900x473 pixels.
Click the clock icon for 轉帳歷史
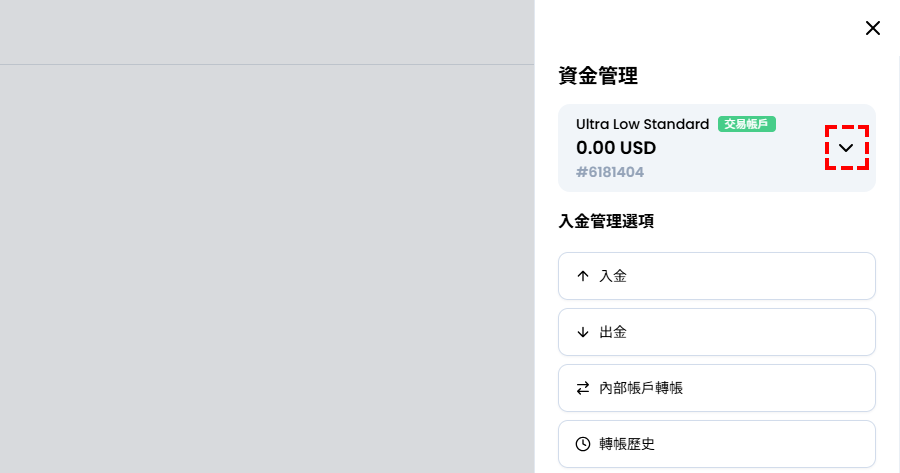click(x=583, y=444)
